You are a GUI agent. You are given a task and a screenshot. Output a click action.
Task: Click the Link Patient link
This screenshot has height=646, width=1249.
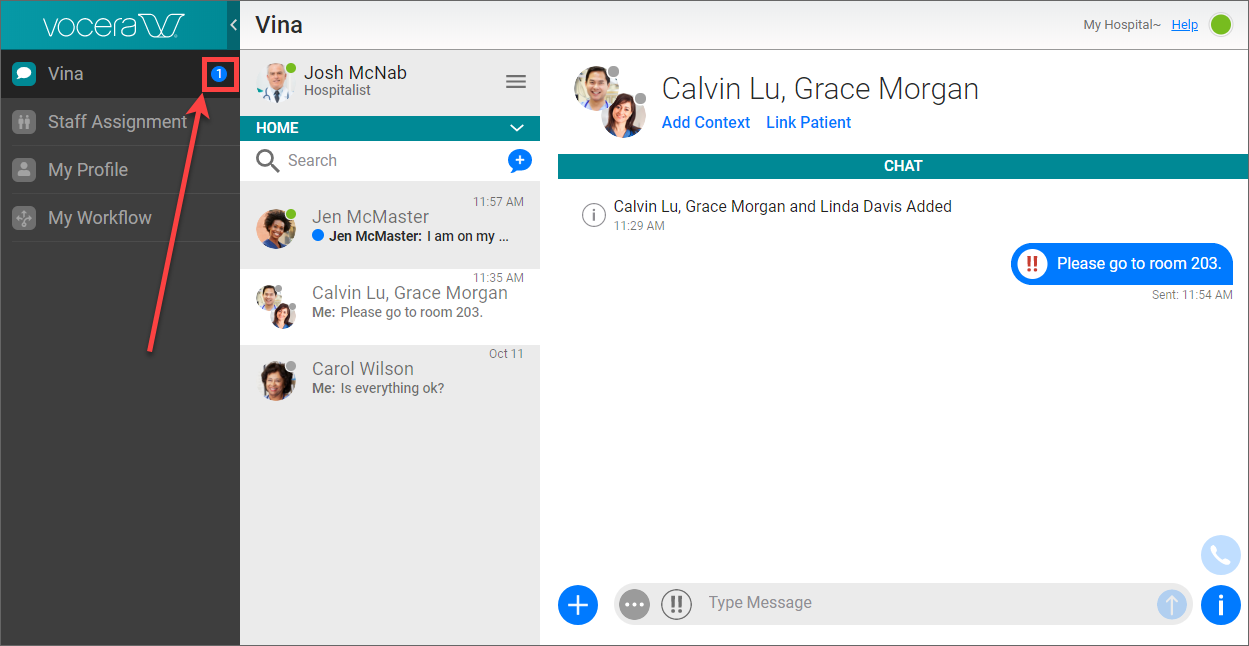[809, 122]
